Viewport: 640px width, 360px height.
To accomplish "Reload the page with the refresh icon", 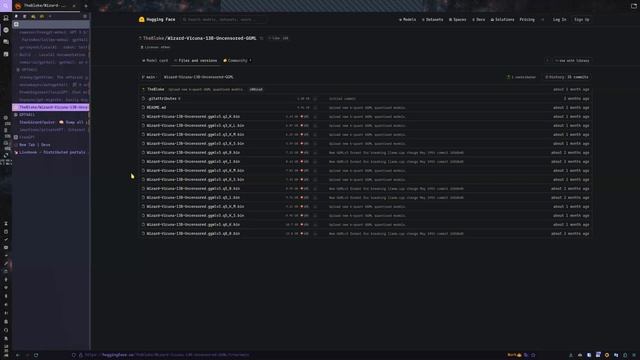I will click(x=36, y=355).
